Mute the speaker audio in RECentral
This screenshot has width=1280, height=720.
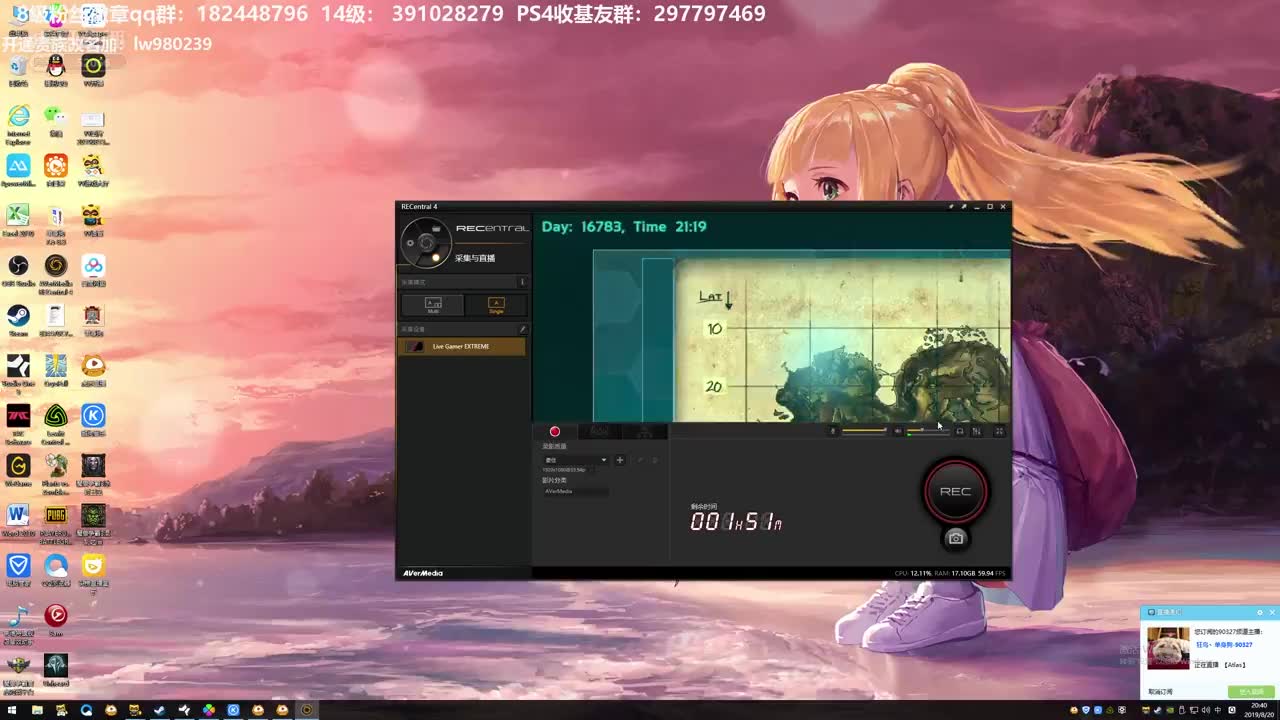coord(897,431)
